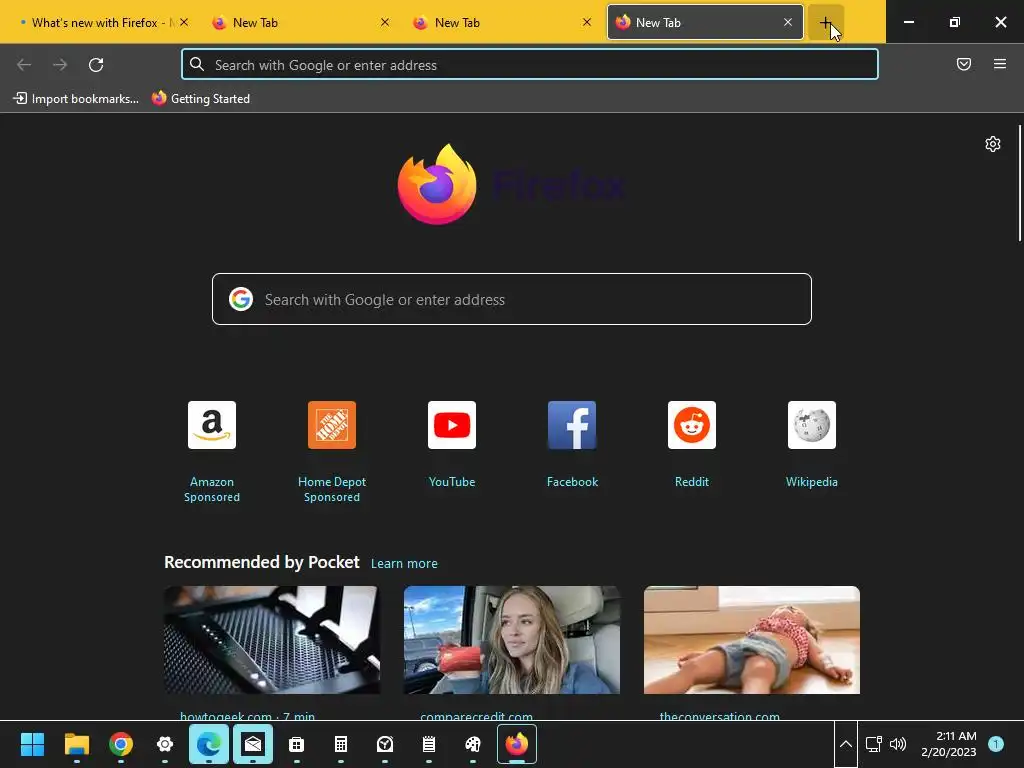This screenshot has height=768, width=1024.
Task: Open volume control in system tray
Action: pyautogui.click(x=898, y=744)
